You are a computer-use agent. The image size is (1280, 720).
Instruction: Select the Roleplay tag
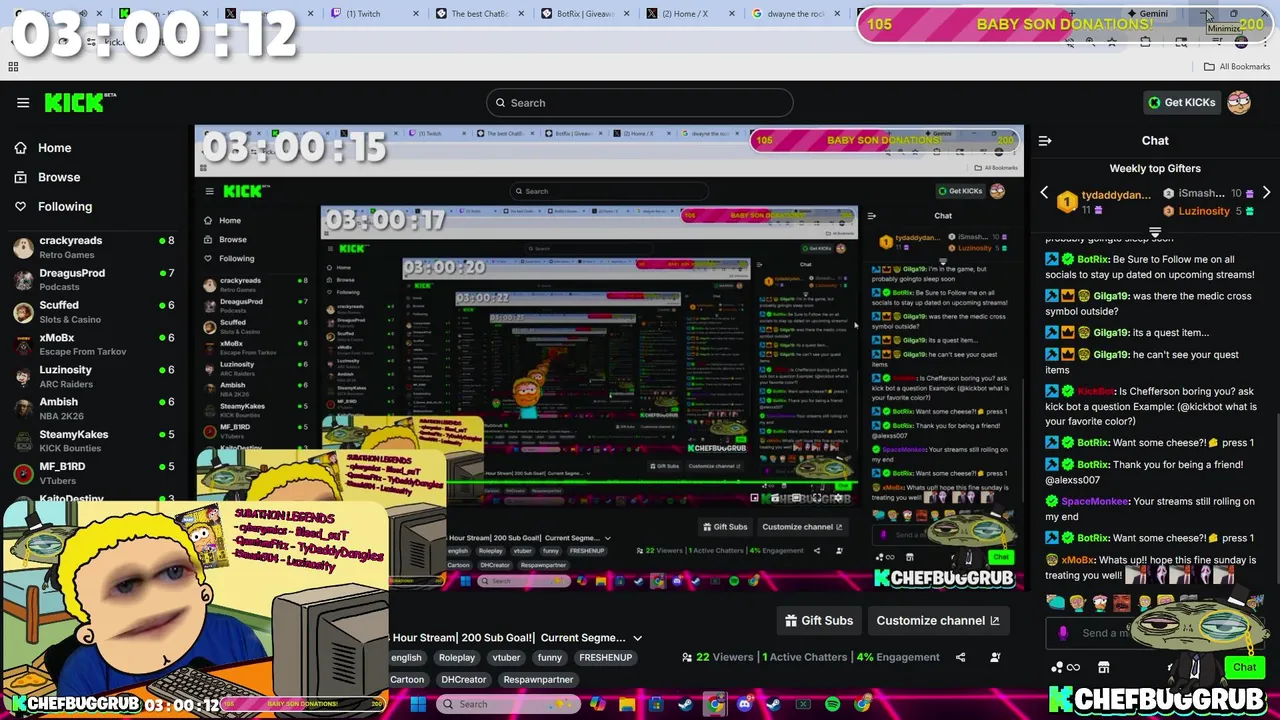[x=457, y=658]
